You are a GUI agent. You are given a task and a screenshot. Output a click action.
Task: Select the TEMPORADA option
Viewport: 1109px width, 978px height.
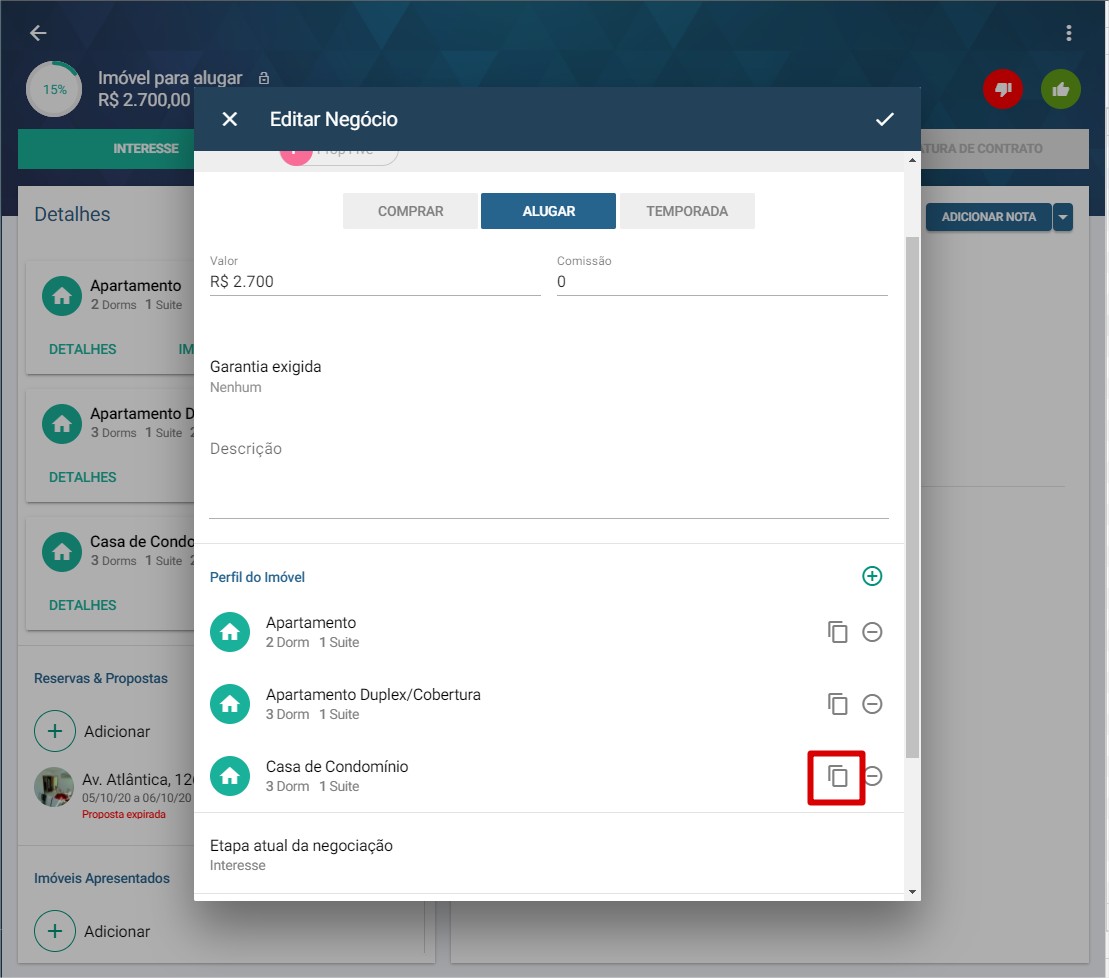[687, 211]
